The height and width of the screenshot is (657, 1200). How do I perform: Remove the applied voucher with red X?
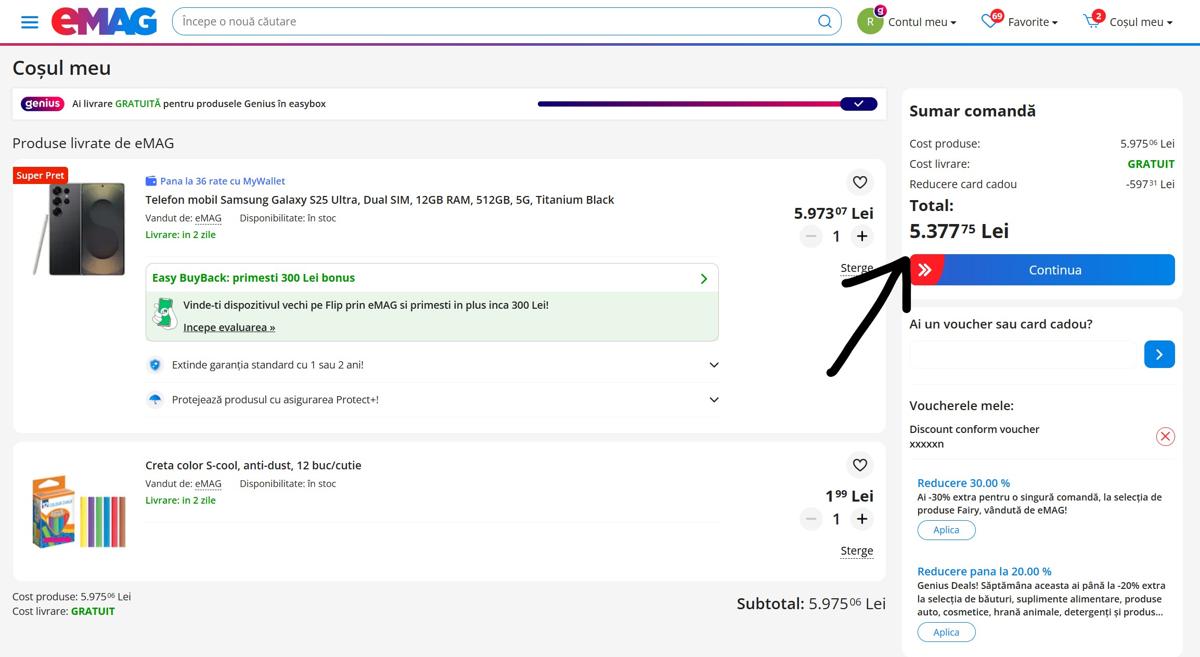[x=1165, y=436]
